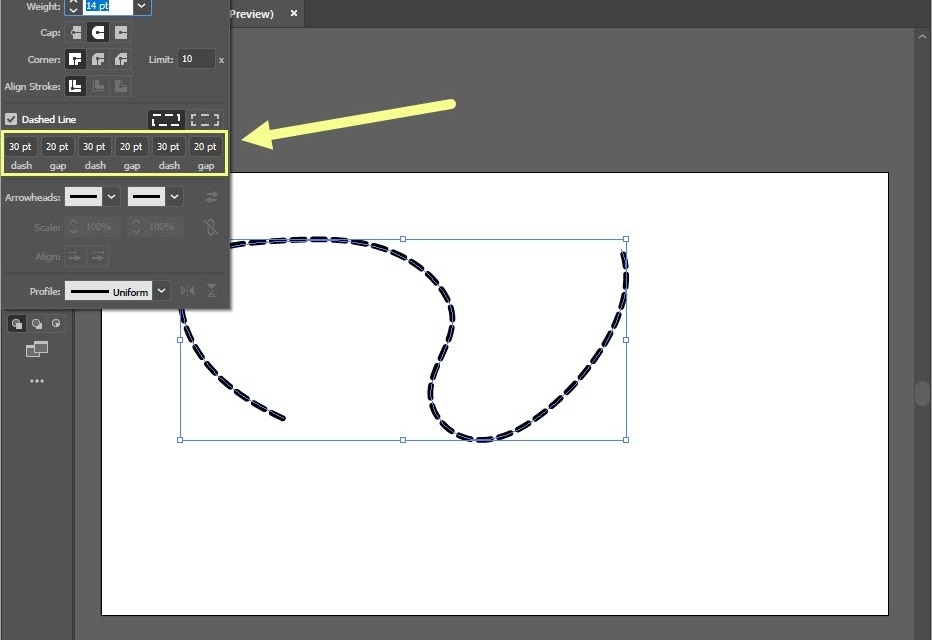
Task: Expand the end Arrowheads dropdown
Action: (x=175, y=197)
